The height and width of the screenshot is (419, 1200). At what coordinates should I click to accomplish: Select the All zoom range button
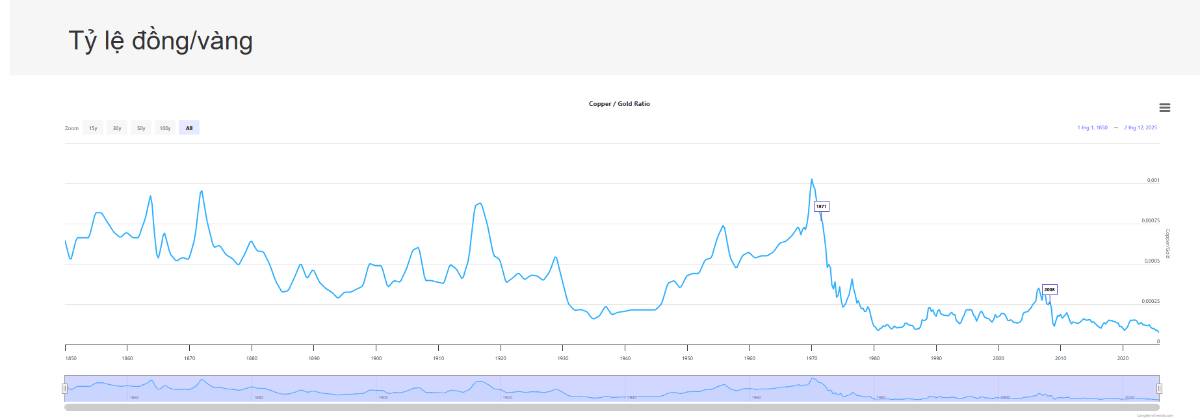pyautogui.click(x=189, y=128)
